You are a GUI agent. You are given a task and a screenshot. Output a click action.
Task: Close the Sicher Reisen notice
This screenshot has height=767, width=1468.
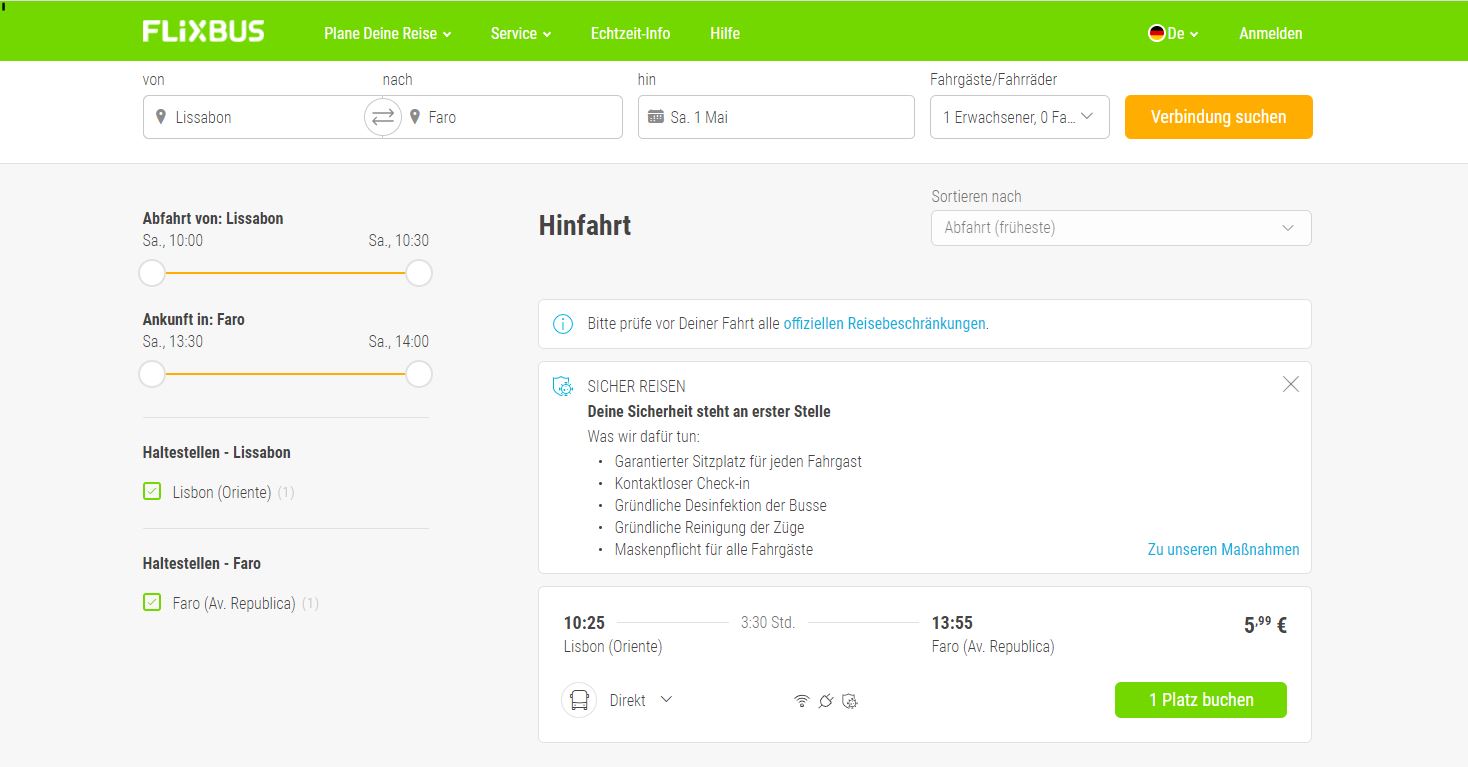tap(1291, 384)
